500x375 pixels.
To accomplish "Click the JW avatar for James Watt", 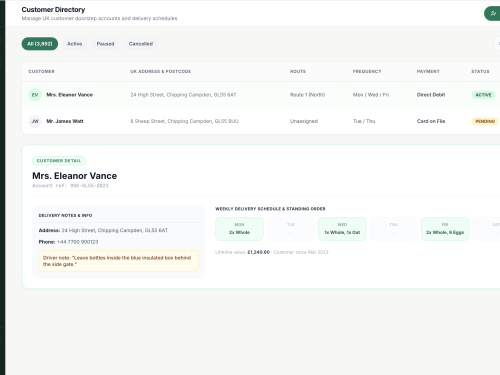I will tap(35, 121).
